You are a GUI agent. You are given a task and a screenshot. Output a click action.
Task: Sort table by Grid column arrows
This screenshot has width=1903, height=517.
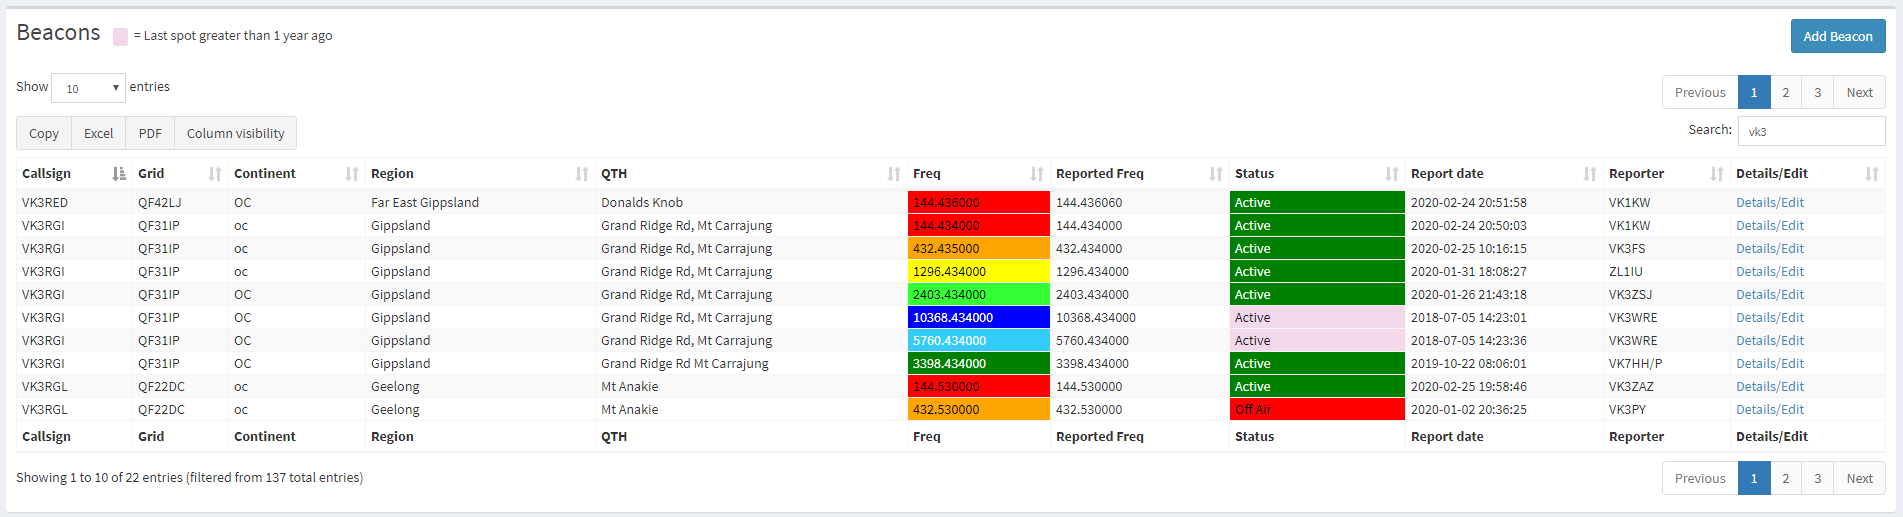point(215,174)
